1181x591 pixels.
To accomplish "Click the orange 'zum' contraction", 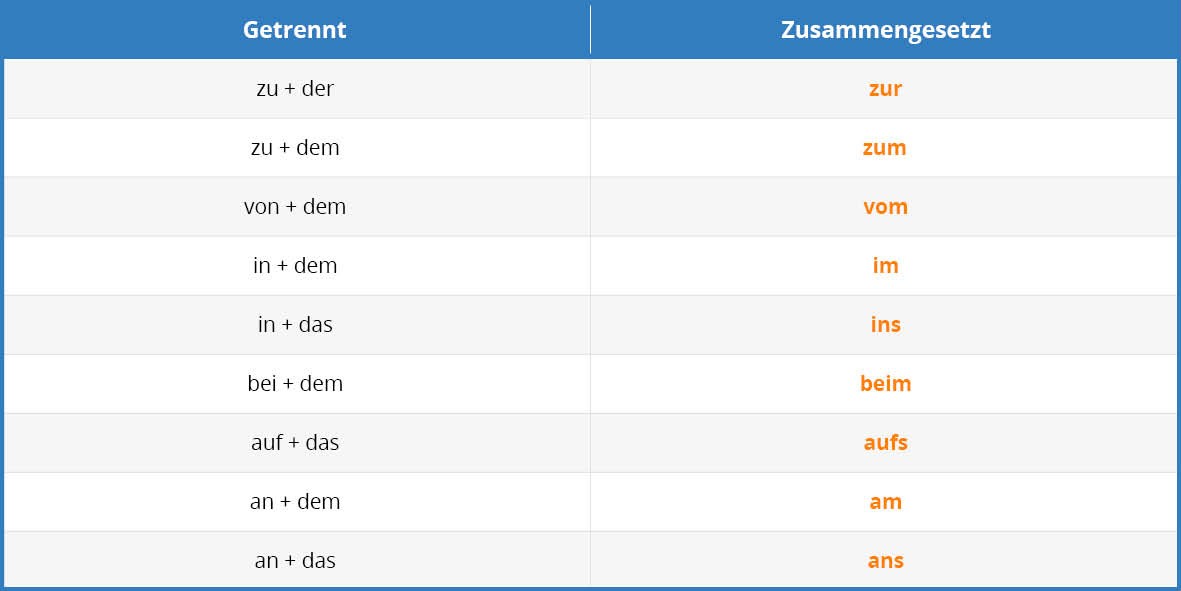I will (x=885, y=148).
